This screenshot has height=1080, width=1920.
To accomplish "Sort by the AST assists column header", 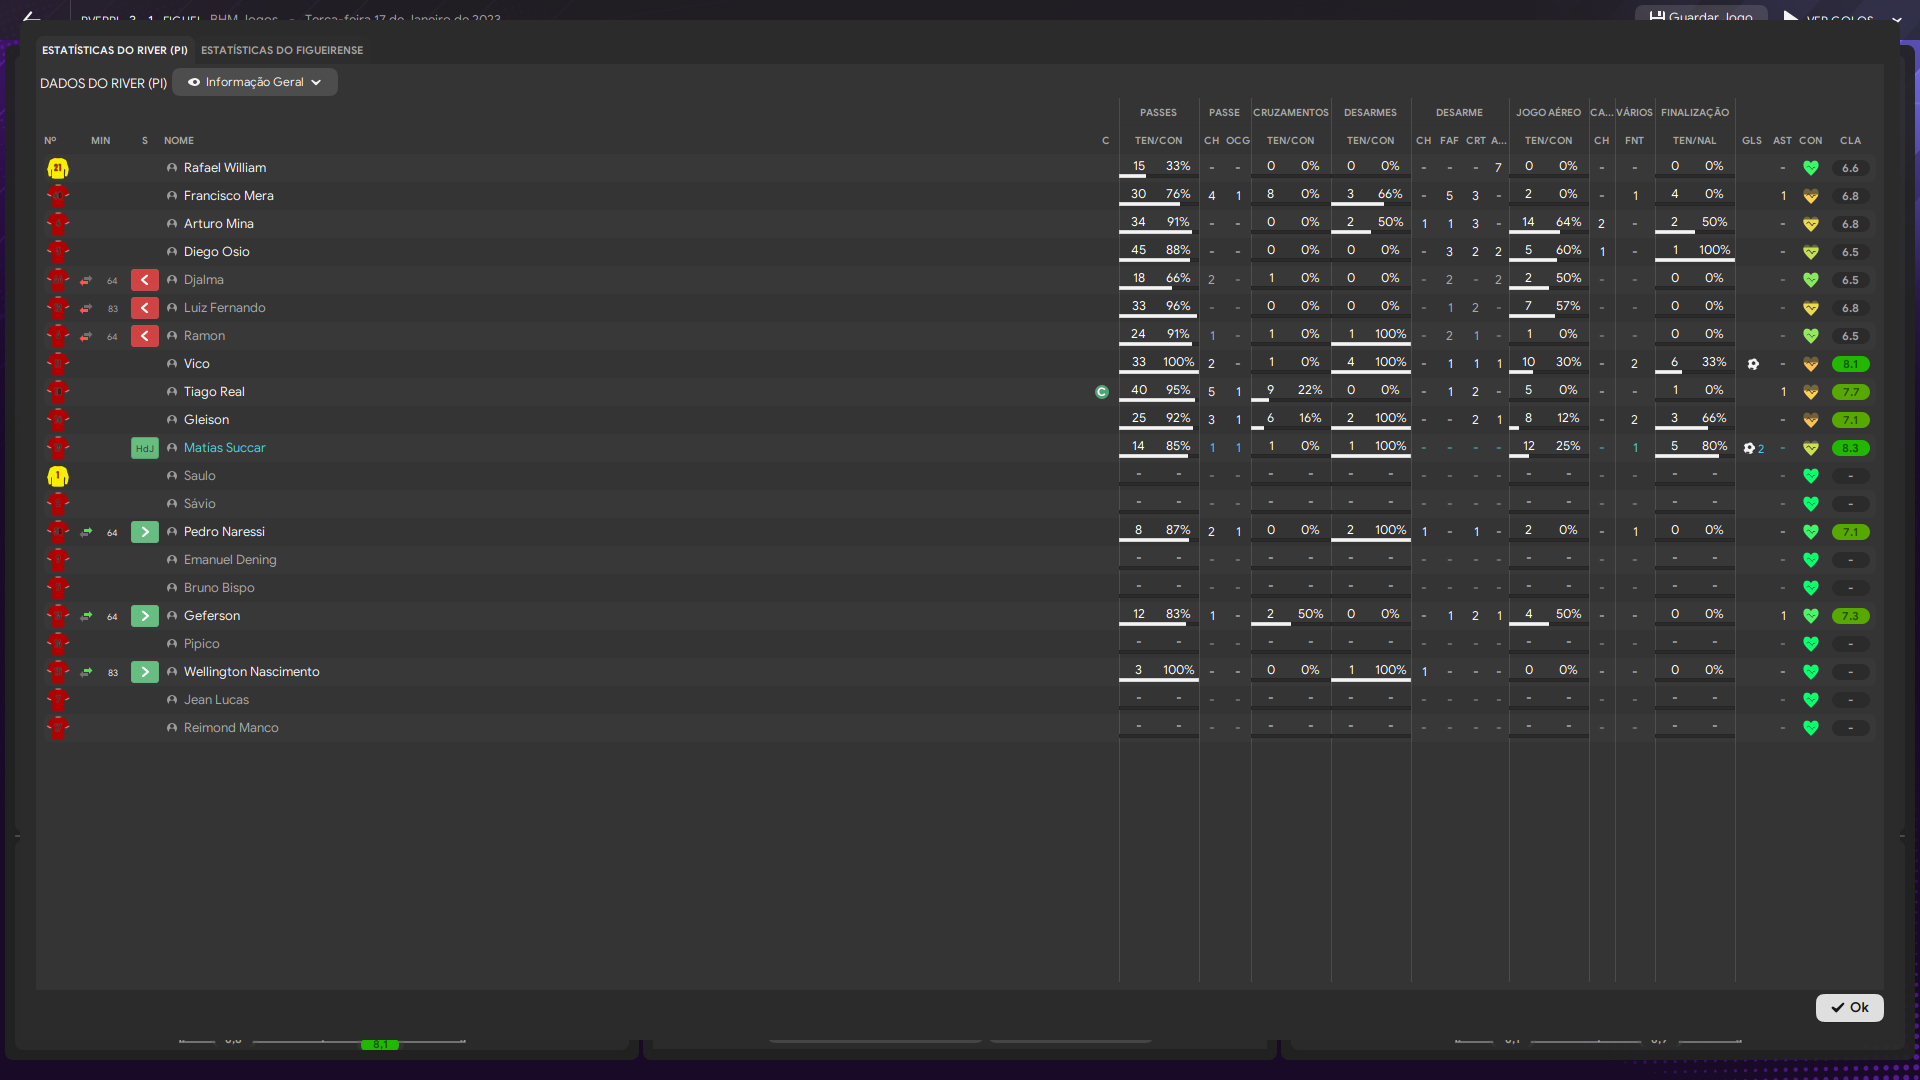I will [x=1782, y=141].
